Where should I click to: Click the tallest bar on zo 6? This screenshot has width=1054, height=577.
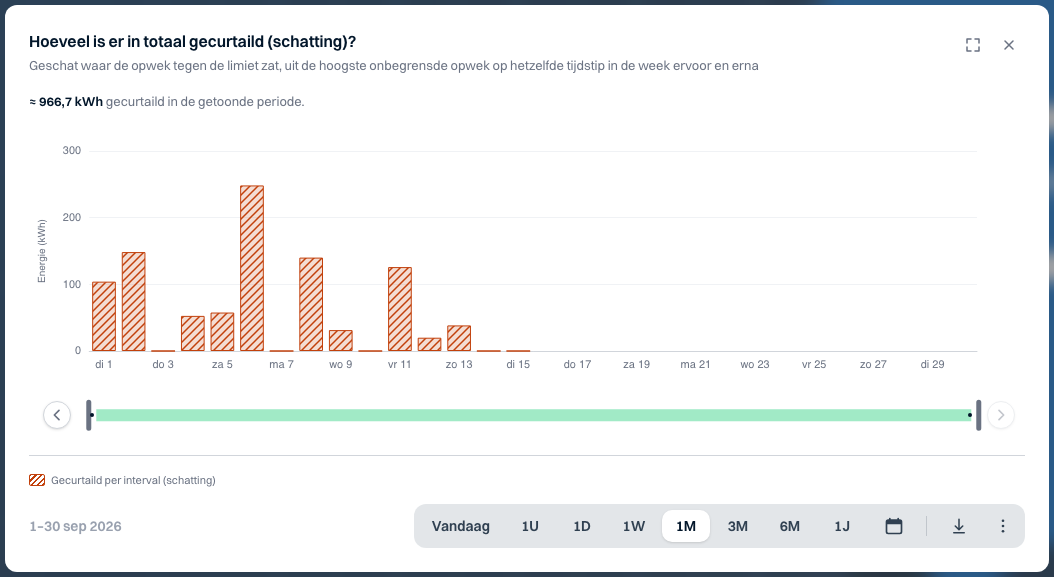point(252,268)
